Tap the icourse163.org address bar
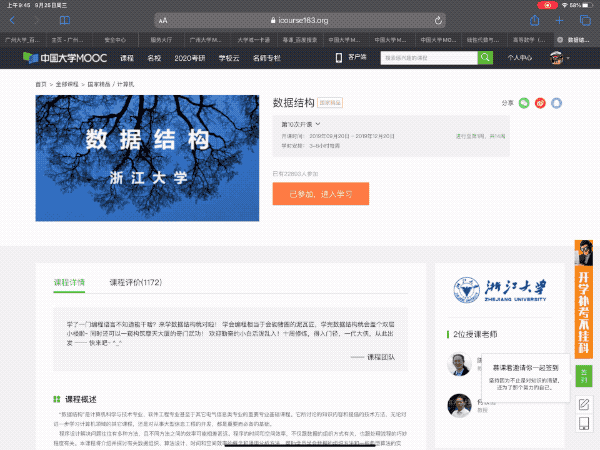The image size is (600, 450). (x=300, y=20)
